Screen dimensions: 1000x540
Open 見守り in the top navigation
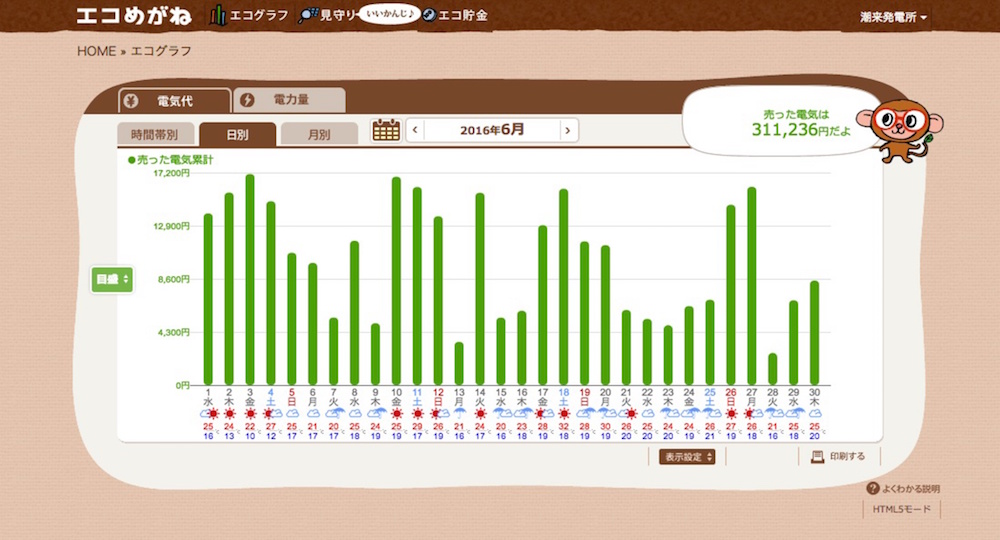click(327, 16)
